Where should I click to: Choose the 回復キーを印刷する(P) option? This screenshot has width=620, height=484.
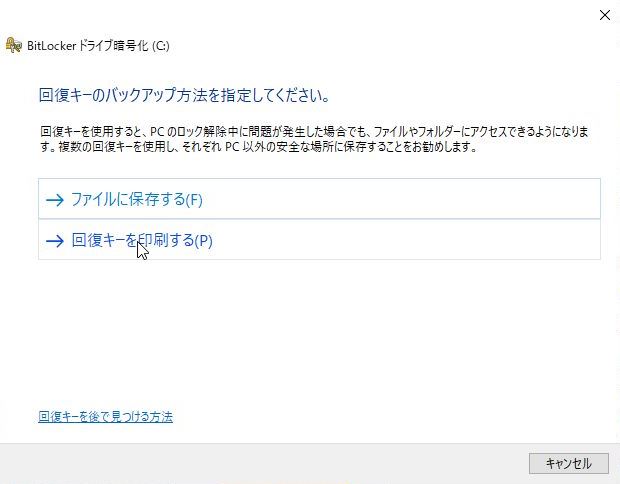coord(319,240)
